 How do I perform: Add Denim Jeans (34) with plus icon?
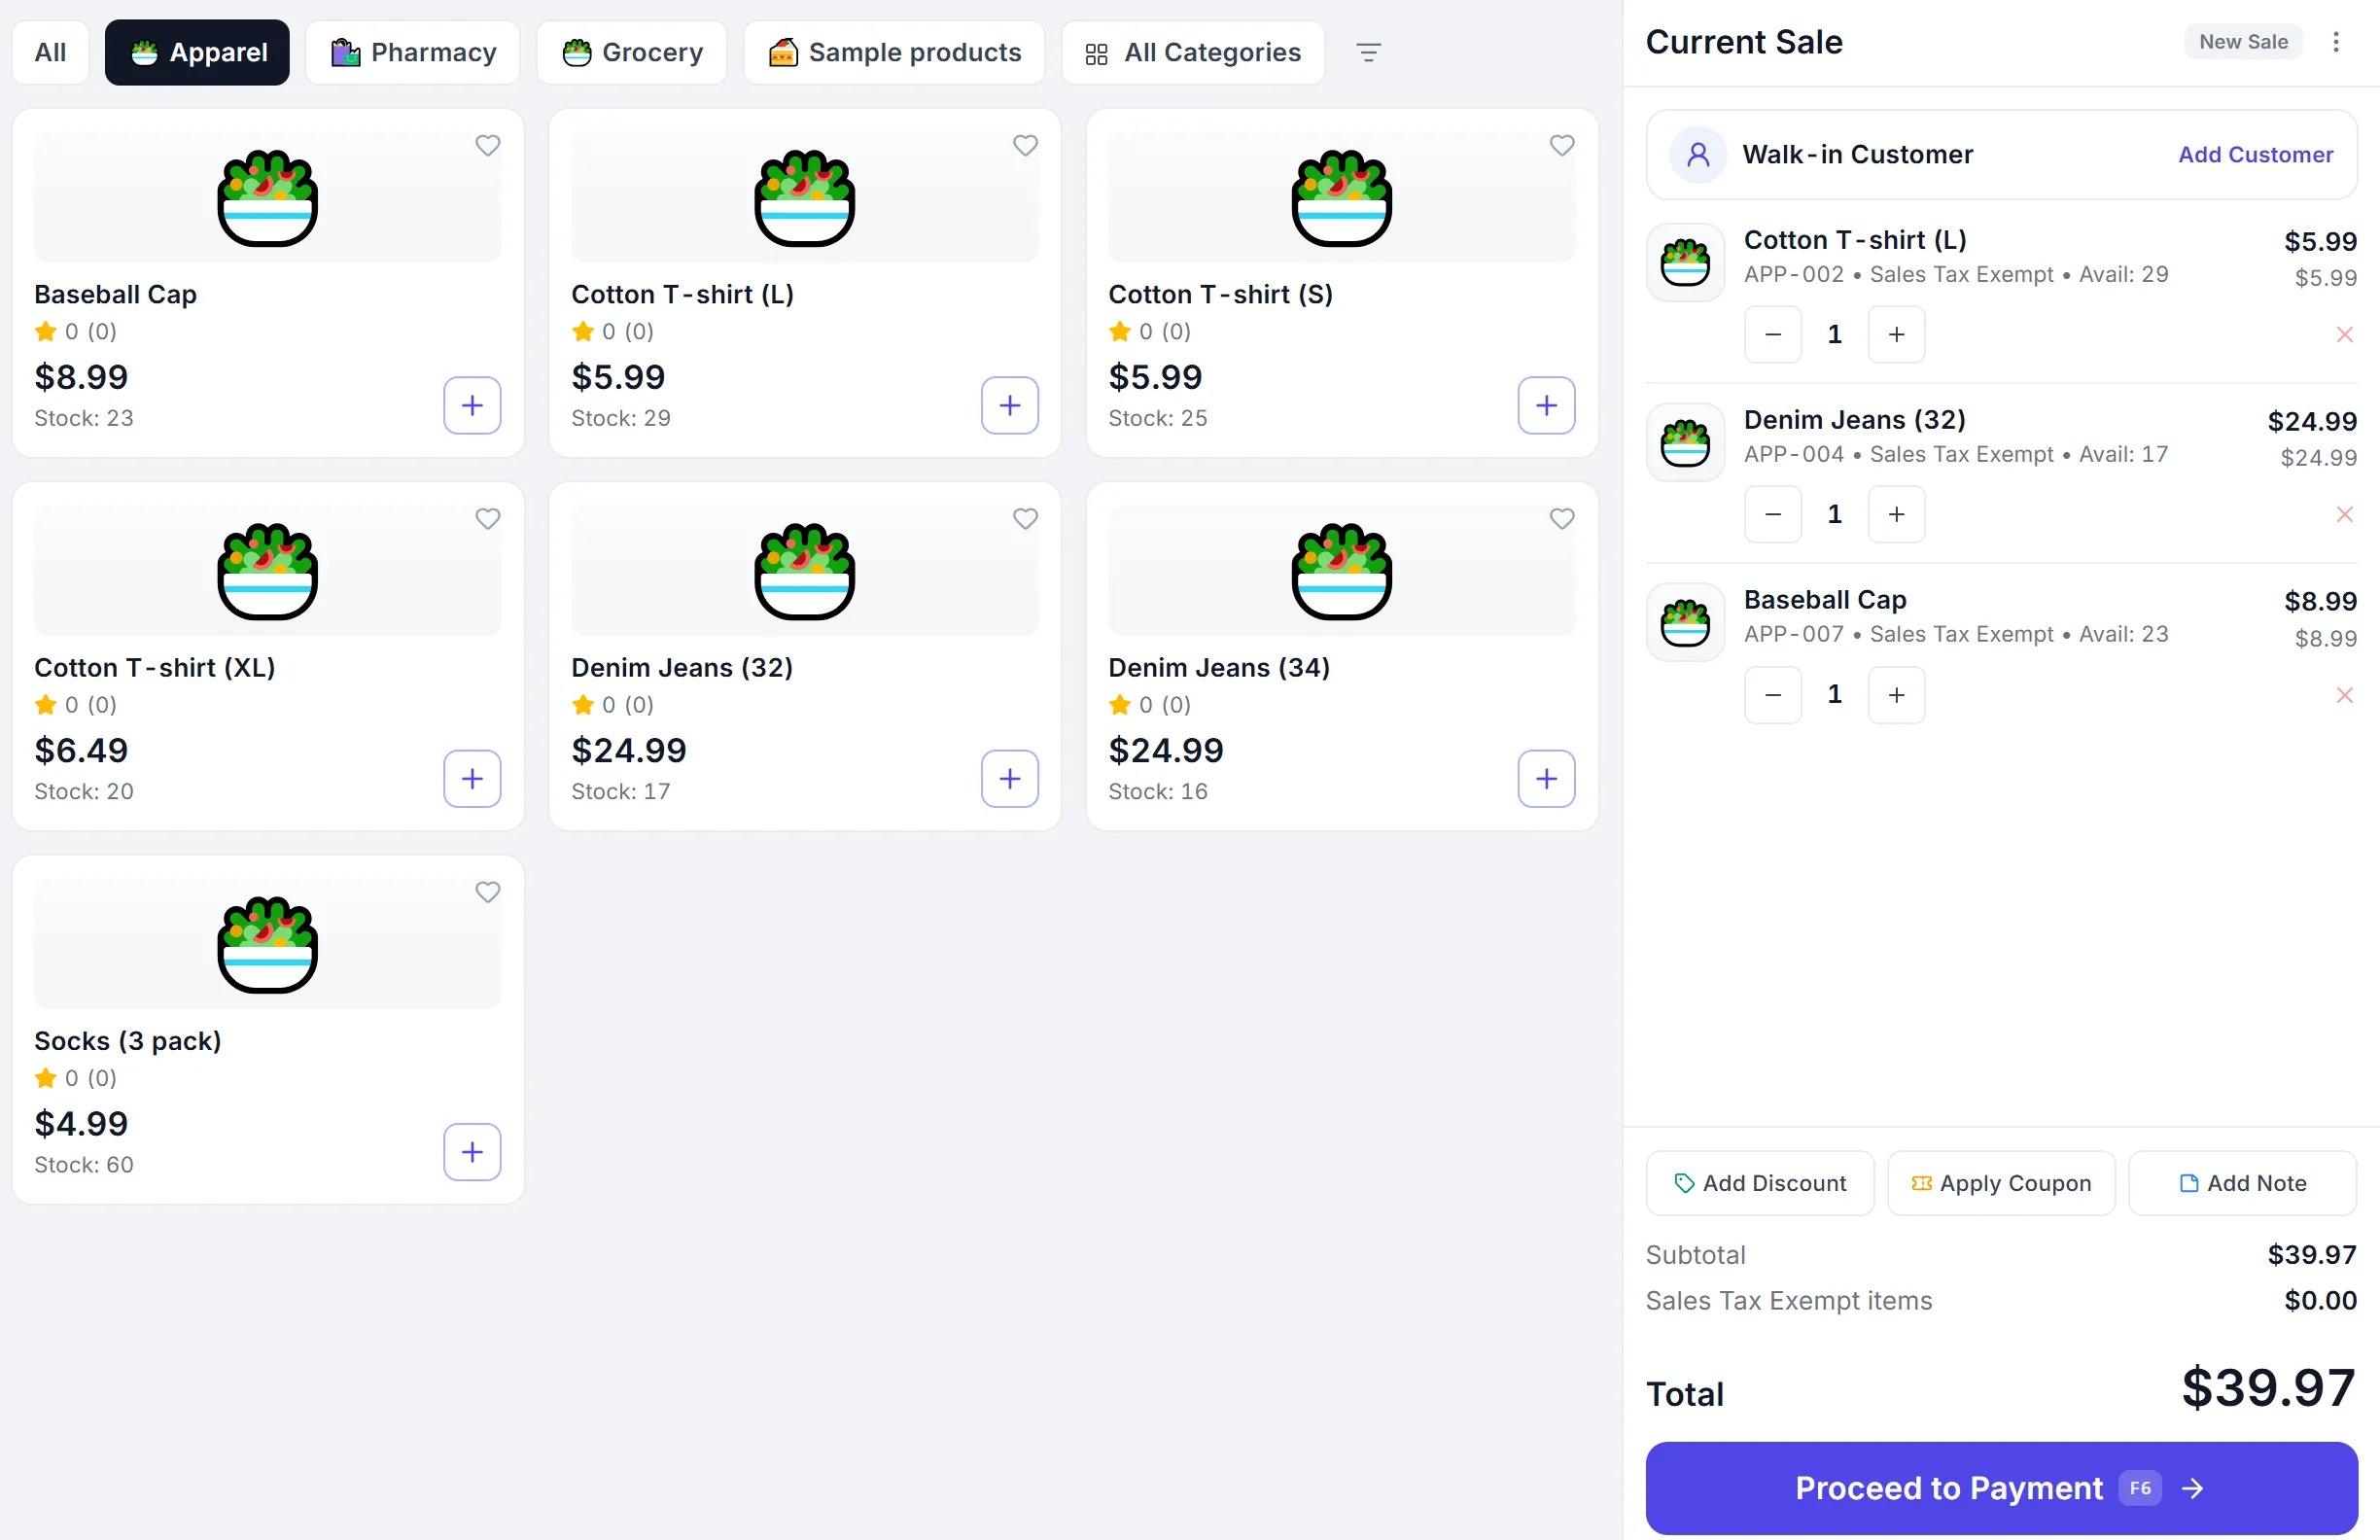pos(1546,778)
